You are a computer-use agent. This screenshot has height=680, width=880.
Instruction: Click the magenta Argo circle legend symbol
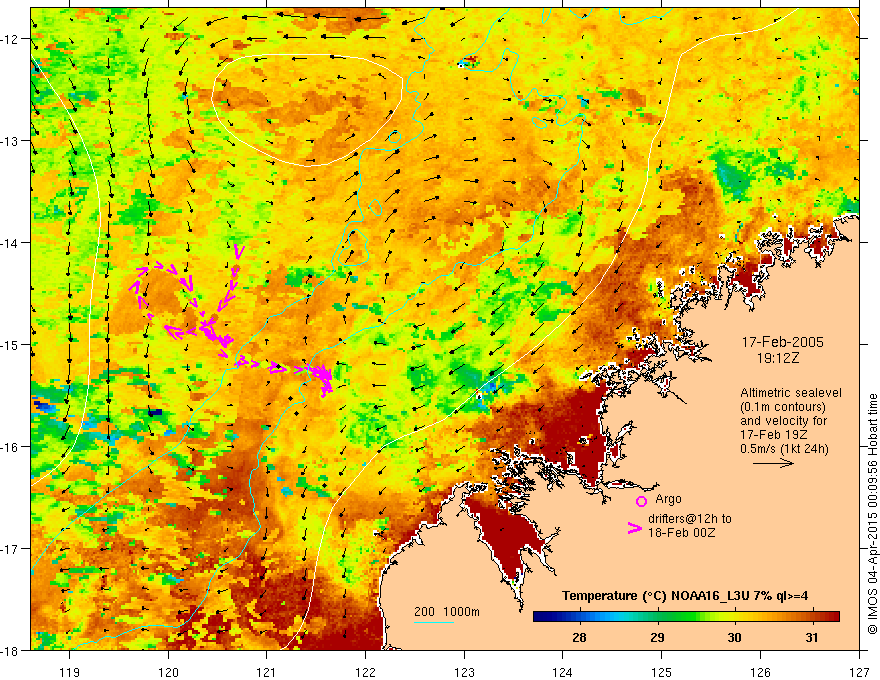pyautogui.click(x=641, y=501)
